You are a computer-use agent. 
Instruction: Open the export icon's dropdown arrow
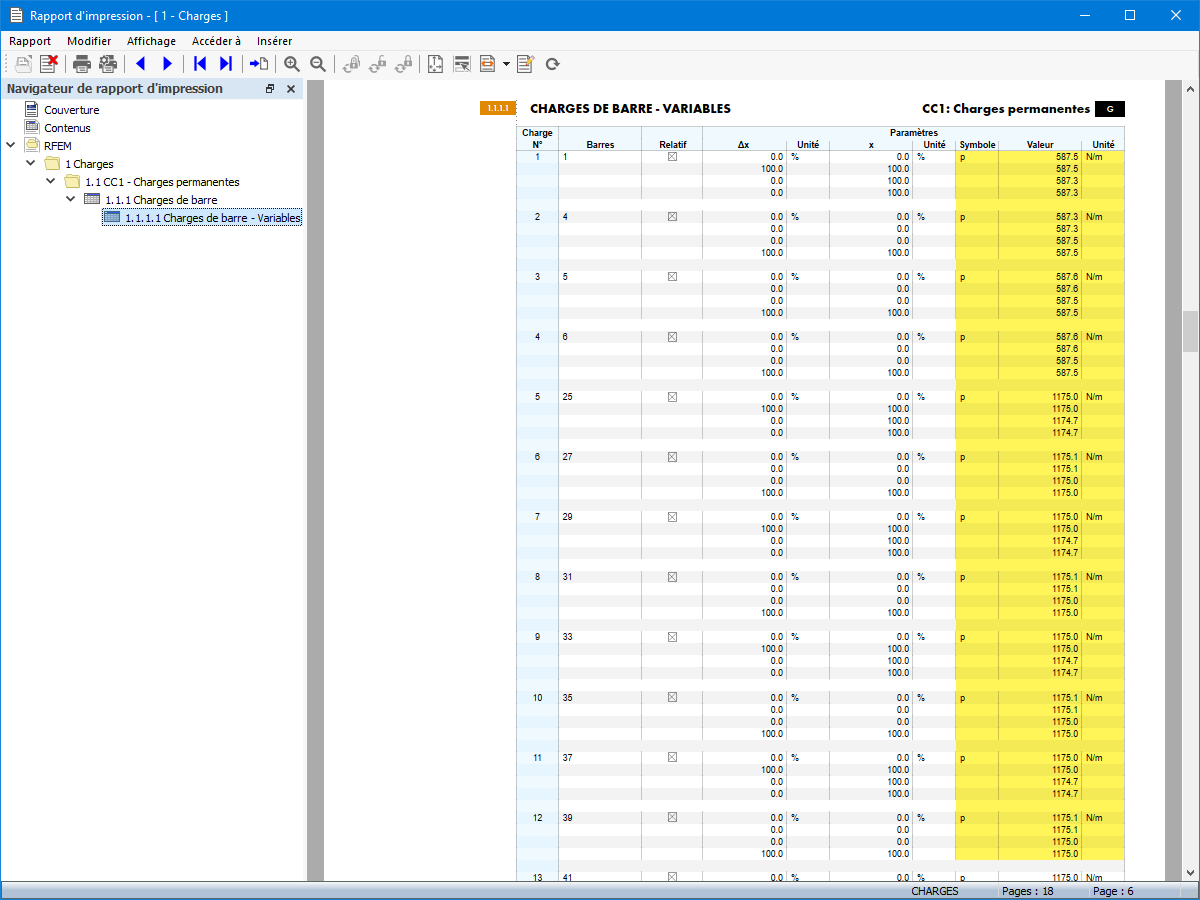506,64
